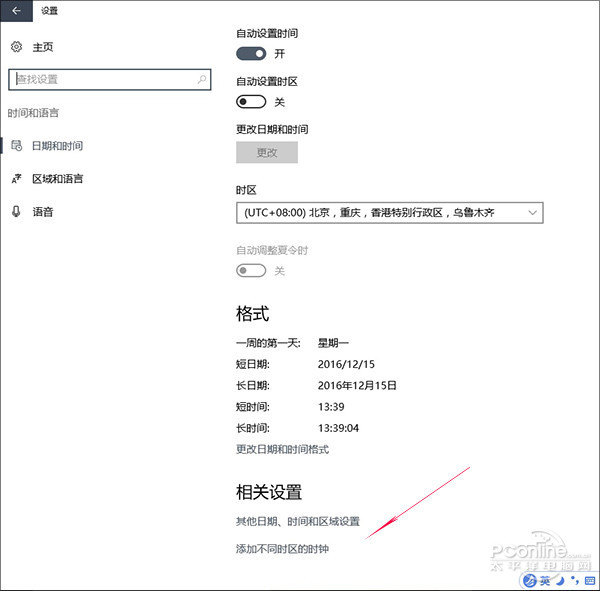The image size is (600, 591).
Task: Click the 短时间 label
Action: point(253,407)
